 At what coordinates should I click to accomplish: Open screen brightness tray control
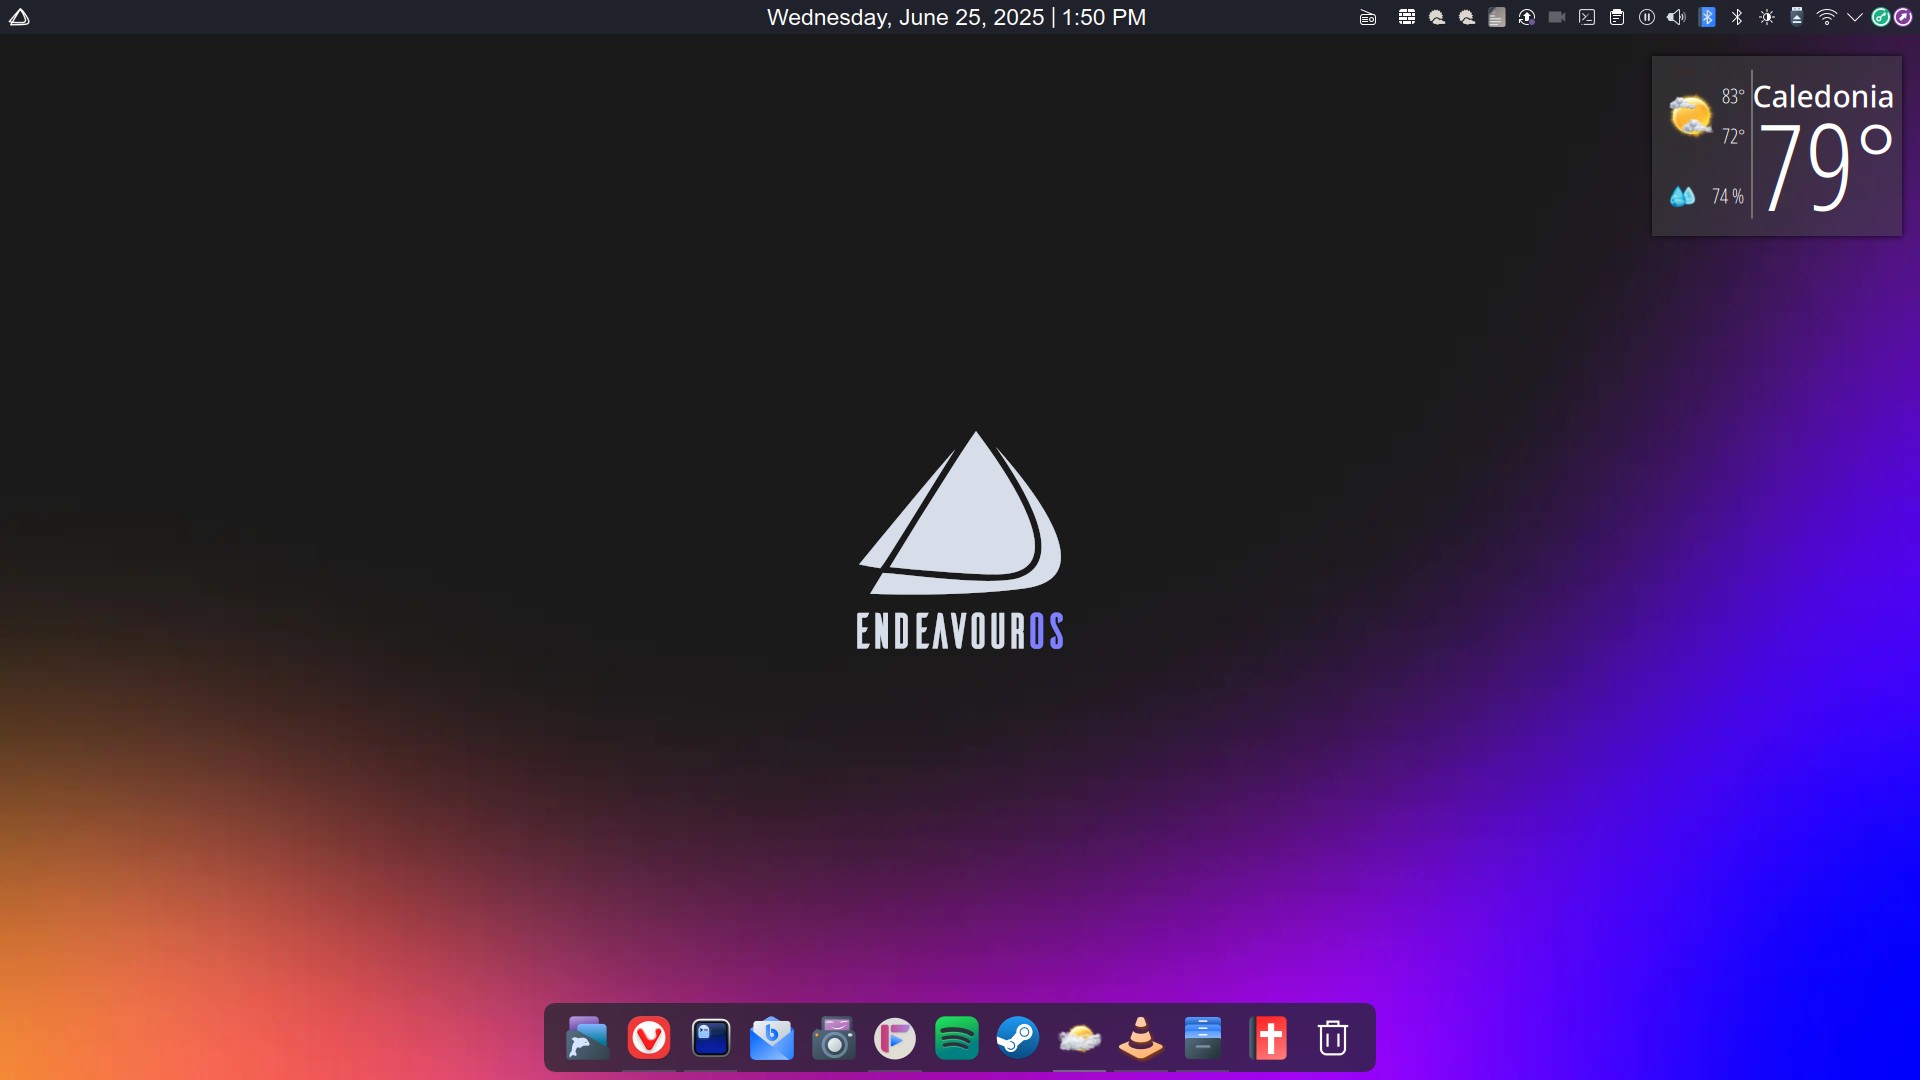point(1767,17)
